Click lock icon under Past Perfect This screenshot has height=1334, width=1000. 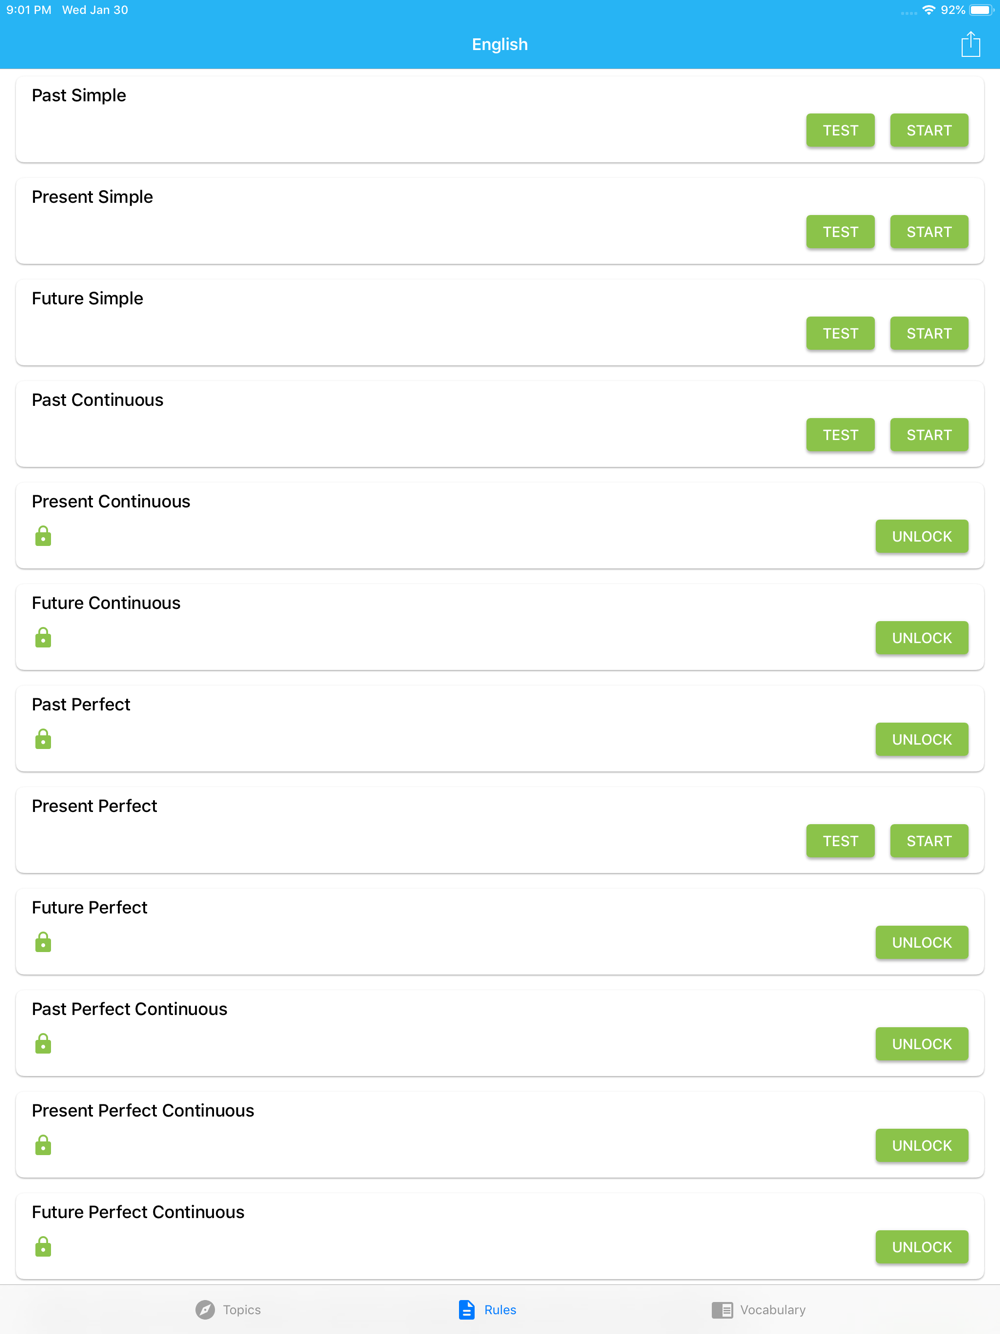43,739
